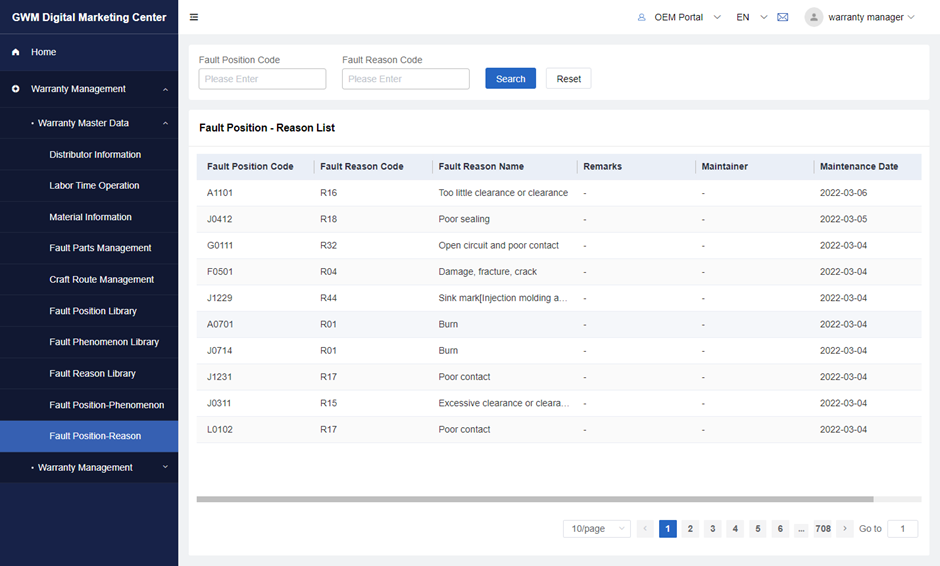Click the Fault Position Code column header
The height and width of the screenshot is (566, 940).
[x=250, y=166]
